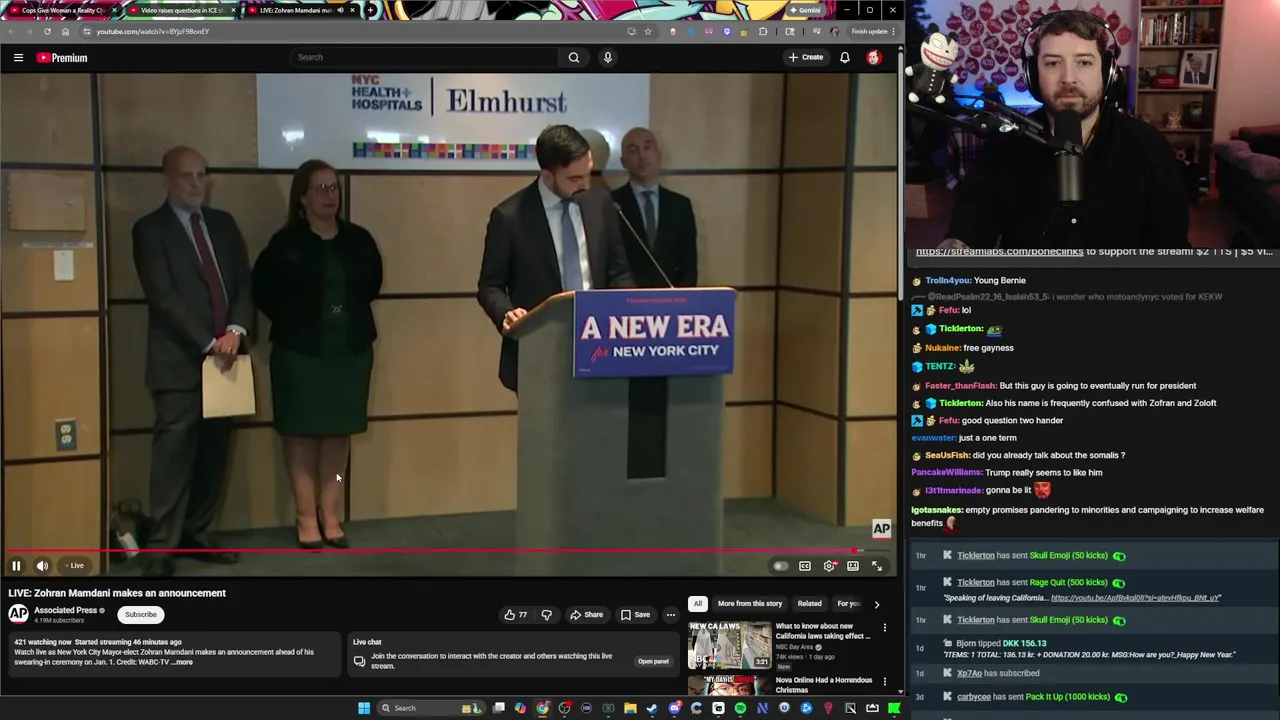The height and width of the screenshot is (720, 1280).
Task: Toggle the autoplay switch in the player
Action: pyautogui.click(x=780, y=566)
